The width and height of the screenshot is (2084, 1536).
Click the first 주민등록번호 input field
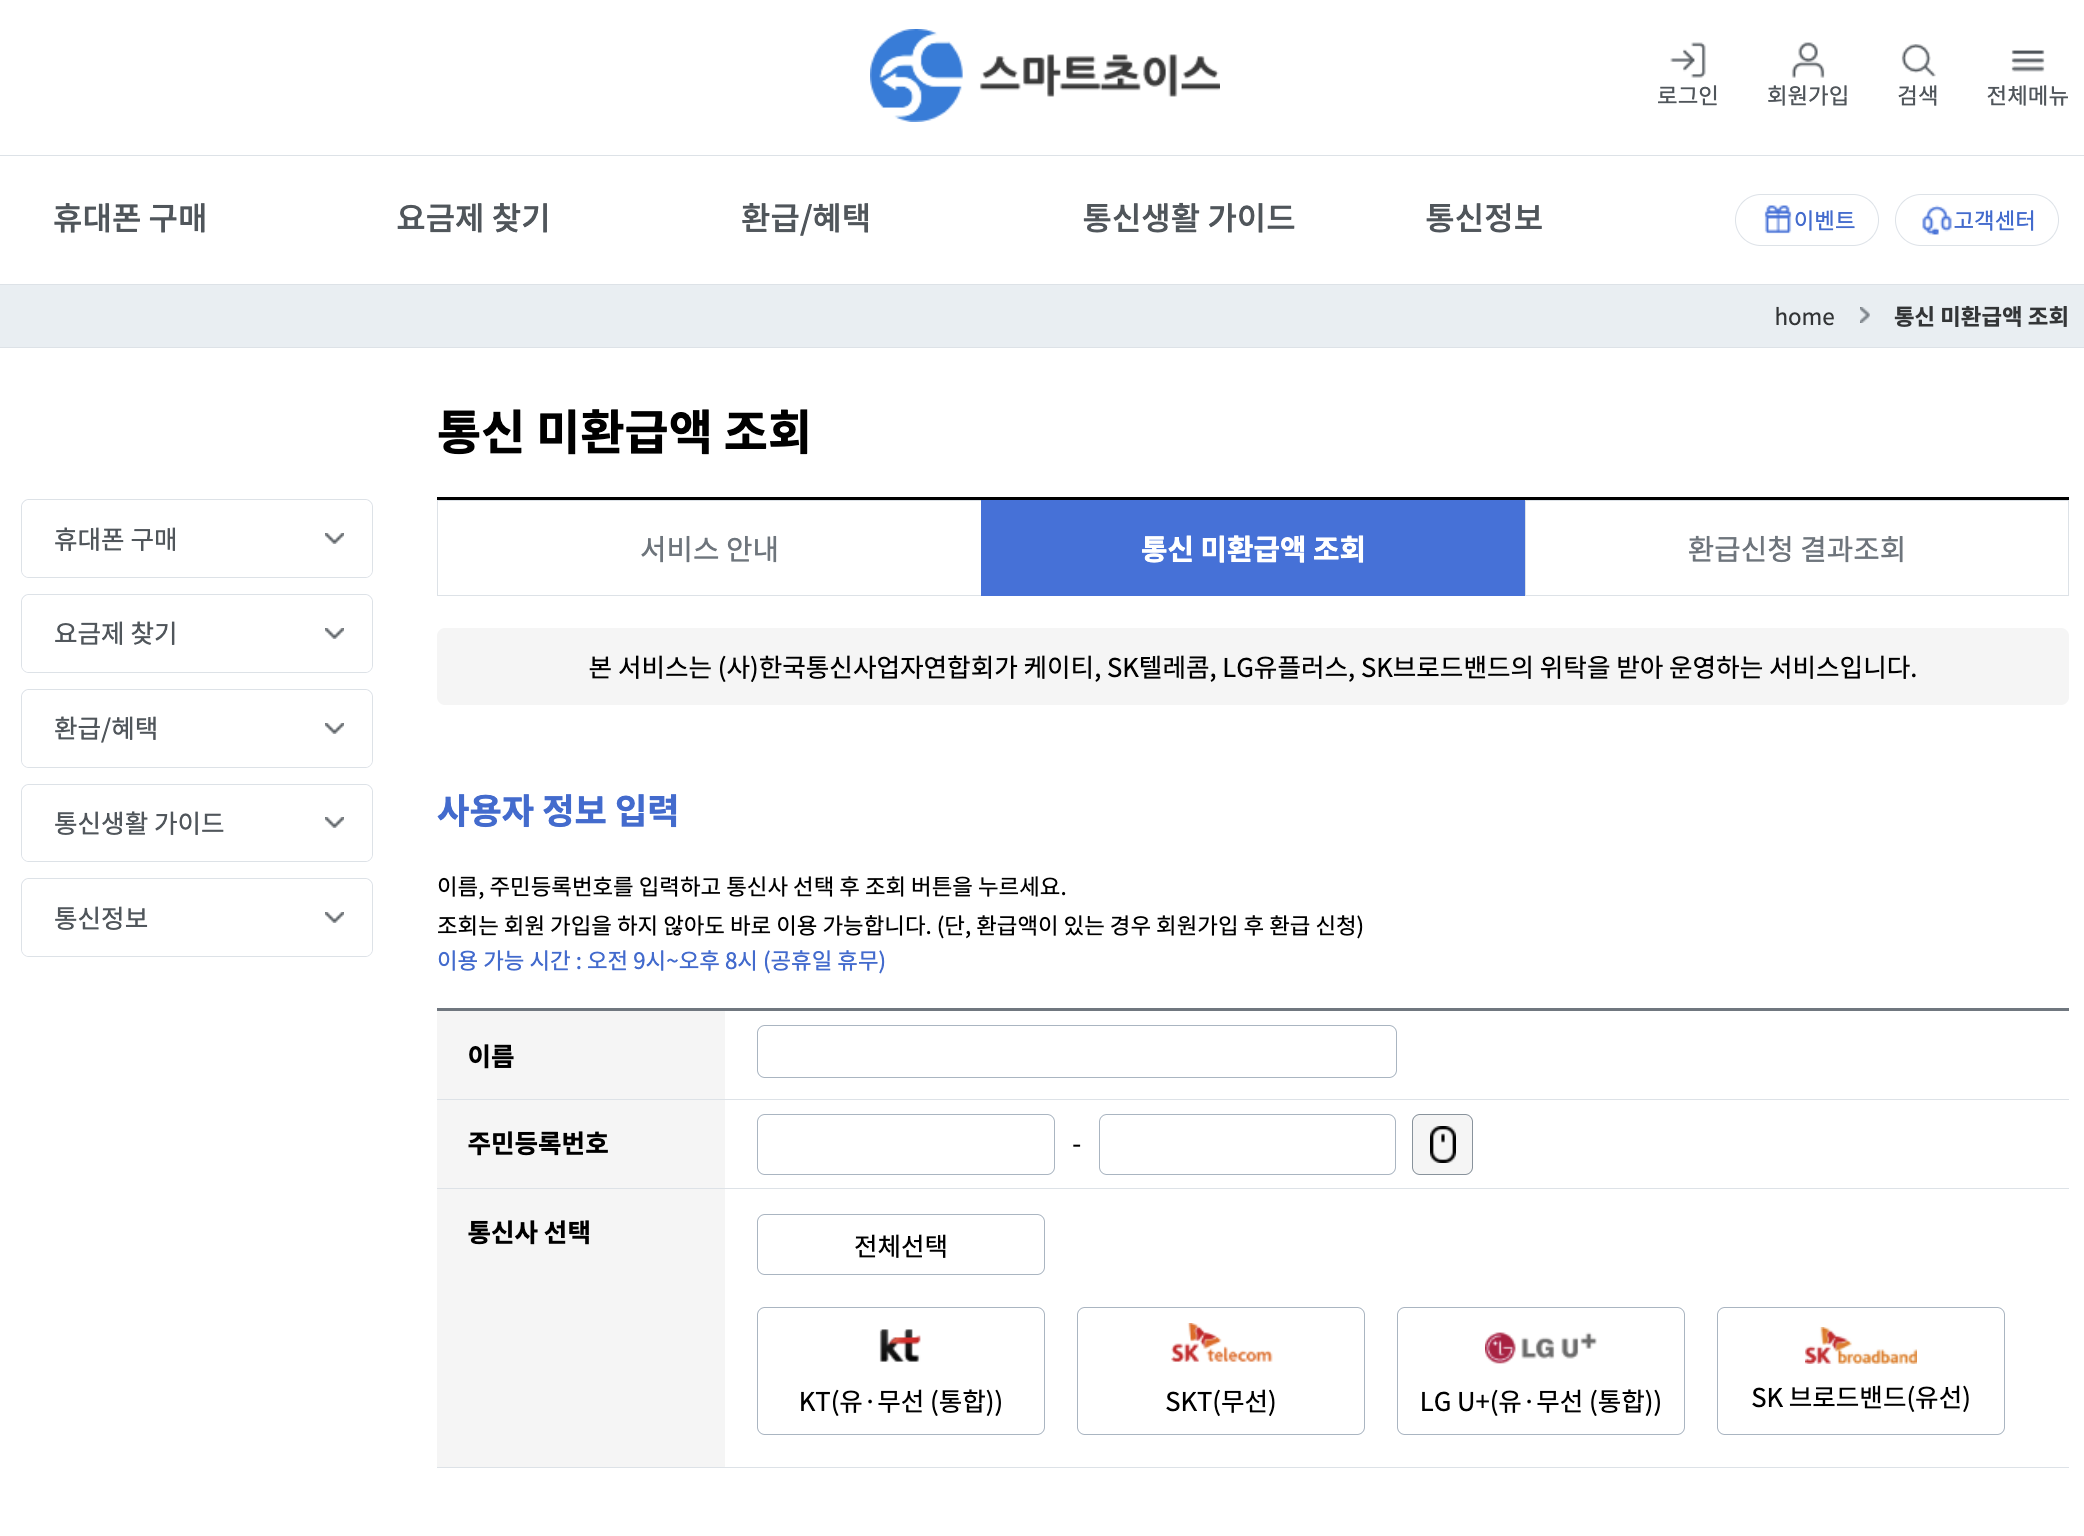point(906,1144)
